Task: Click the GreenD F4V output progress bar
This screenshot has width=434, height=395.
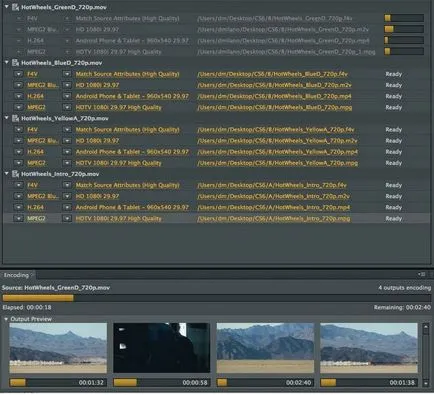Action: (x=404, y=18)
